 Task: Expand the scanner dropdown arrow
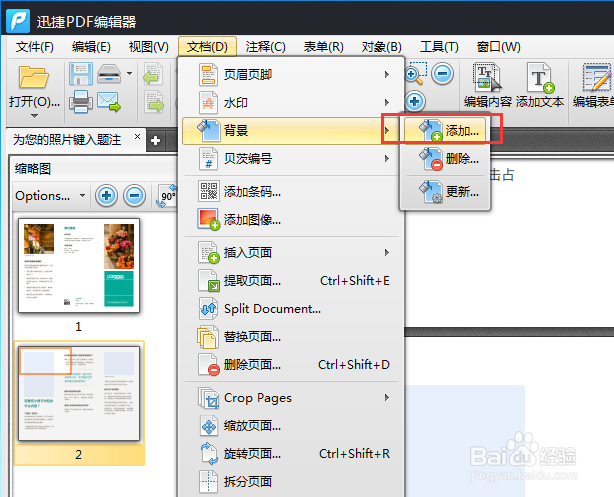[x=129, y=73]
